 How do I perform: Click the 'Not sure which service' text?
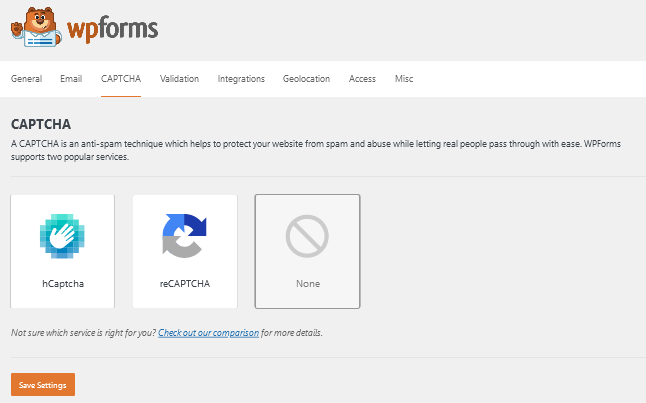(84, 333)
